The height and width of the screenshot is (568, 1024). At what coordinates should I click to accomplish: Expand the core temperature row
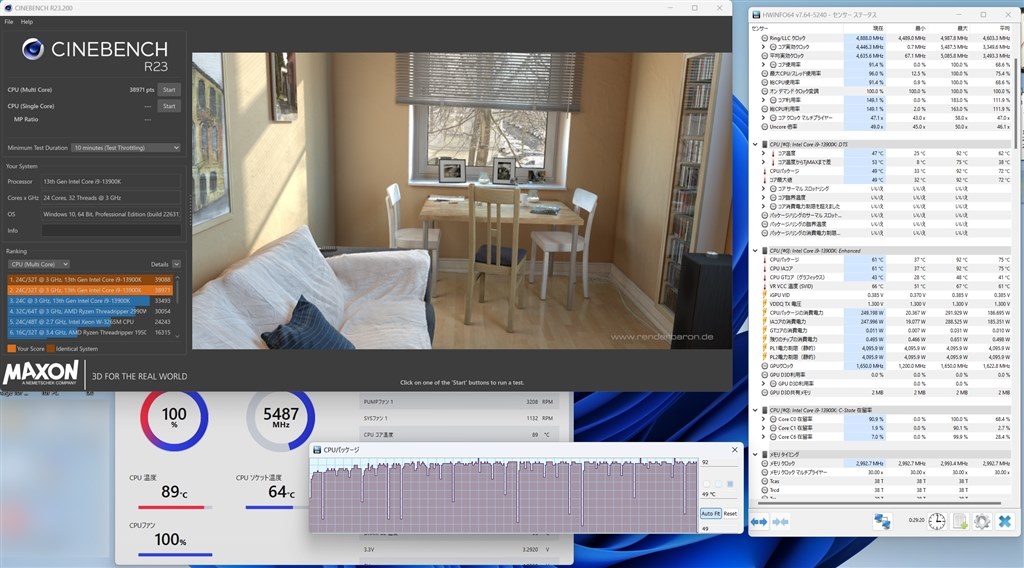coord(763,153)
